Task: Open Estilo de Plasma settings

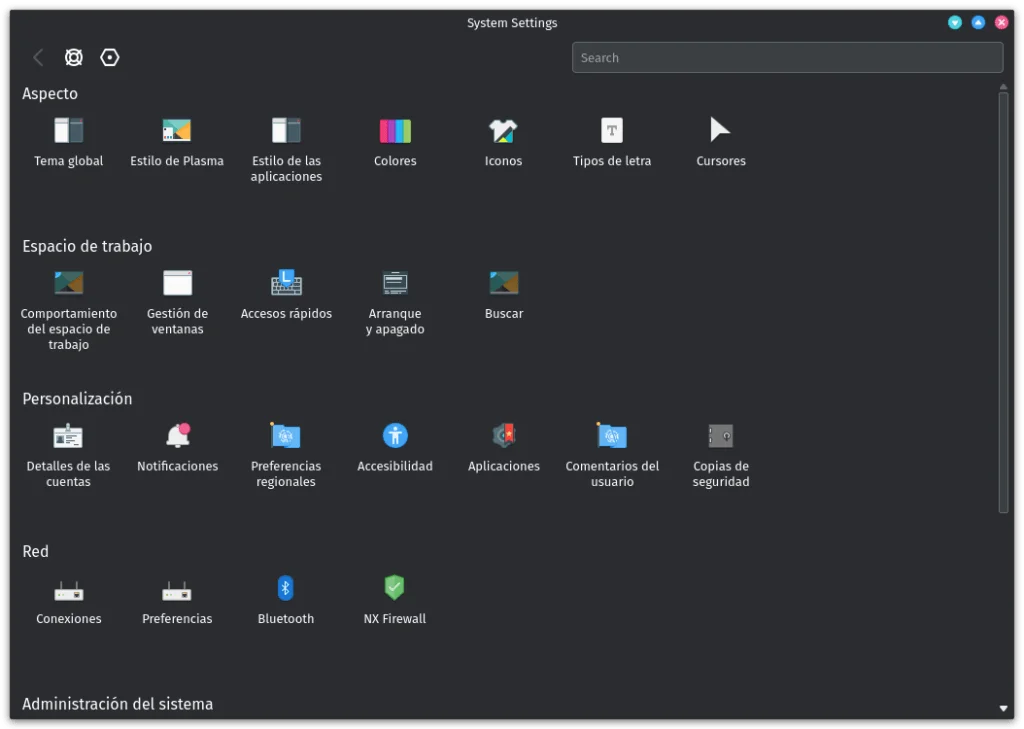Action: coord(177,142)
